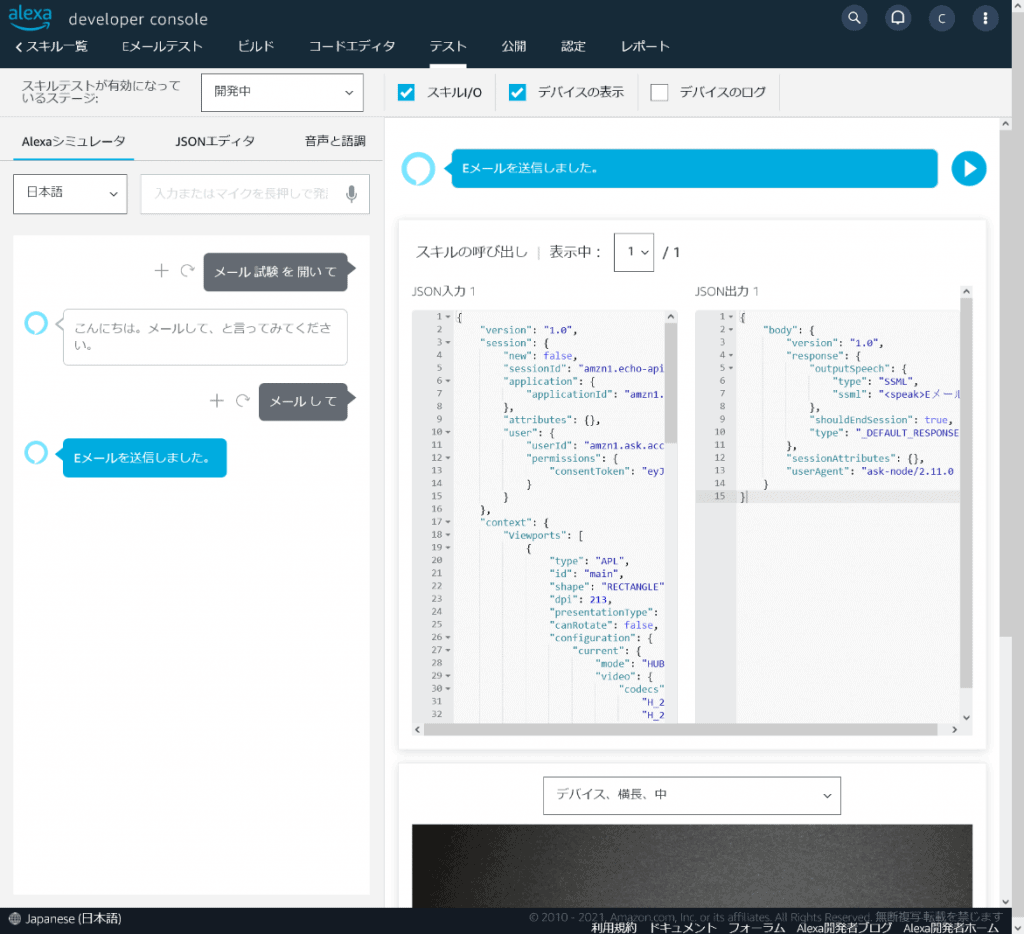Click Alexa ring beside the left-panel Eメールを送信しました reply

pos(36,453)
